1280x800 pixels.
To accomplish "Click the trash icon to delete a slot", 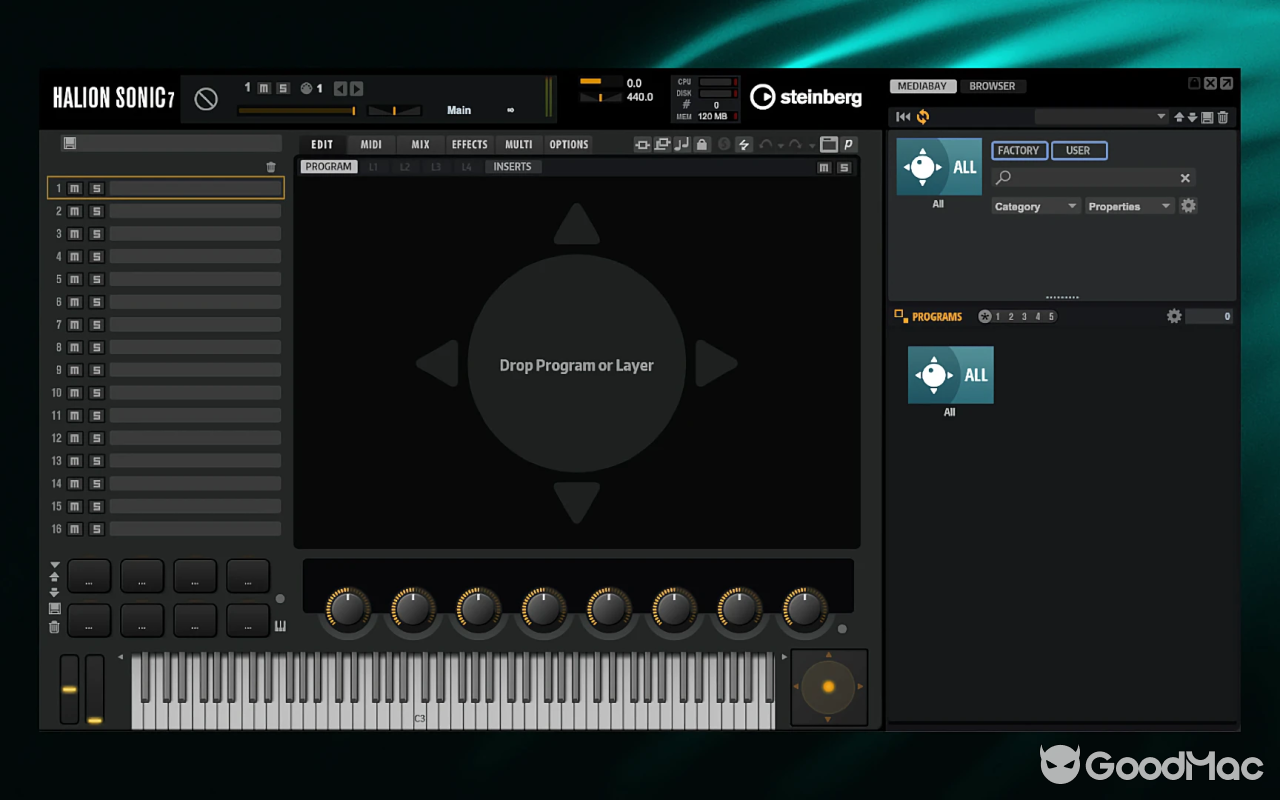I will (x=270, y=167).
